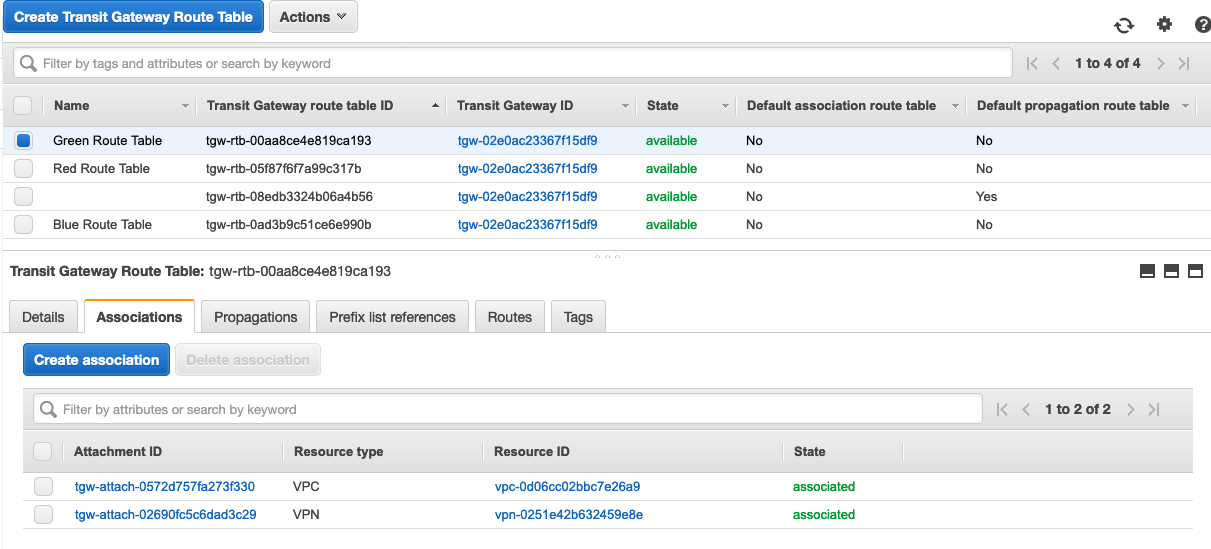
Task: Open the Name column dropdown arrow
Action: [x=185, y=106]
